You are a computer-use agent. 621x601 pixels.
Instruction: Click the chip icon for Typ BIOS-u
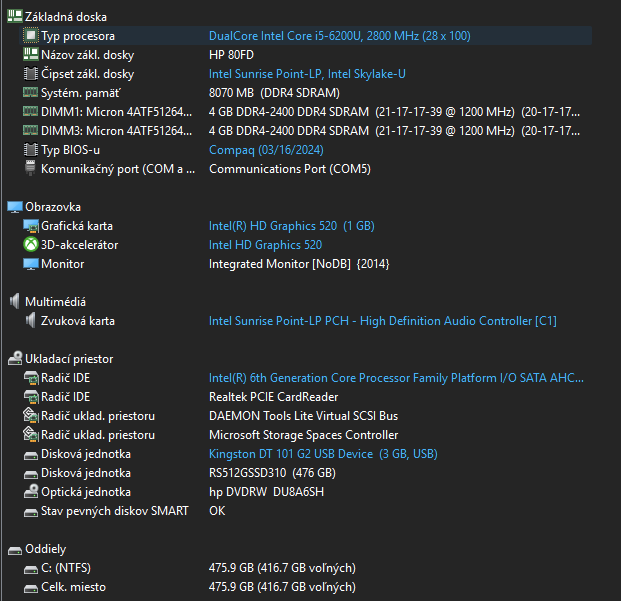coord(30,150)
